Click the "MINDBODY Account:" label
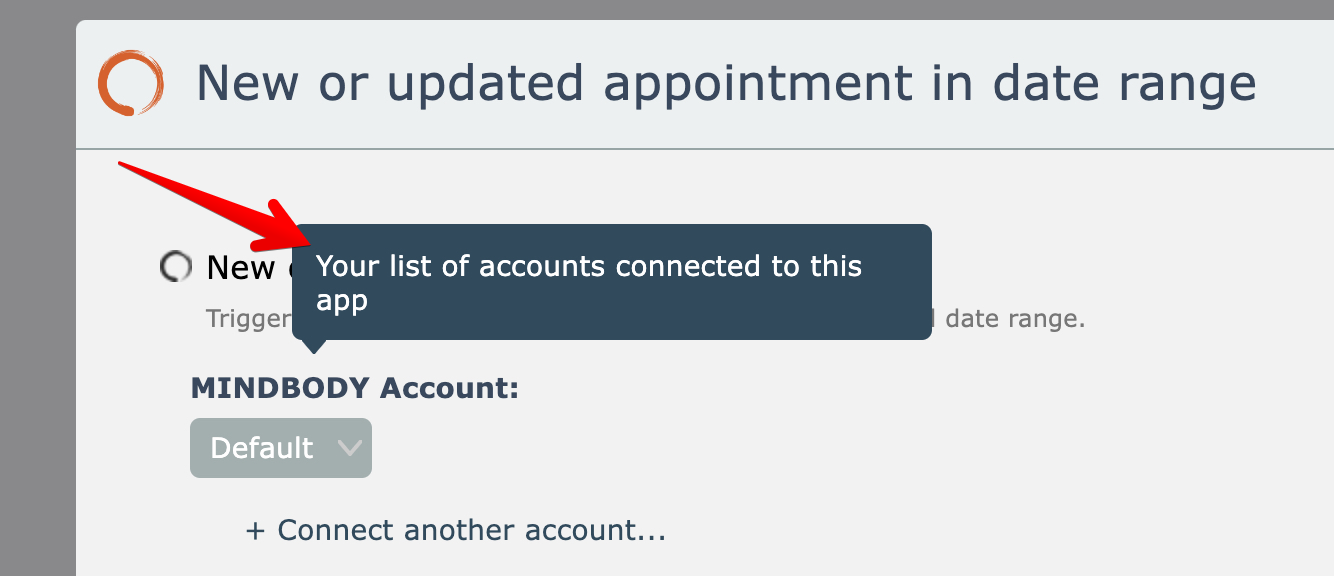The image size is (1334, 576). (355, 388)
